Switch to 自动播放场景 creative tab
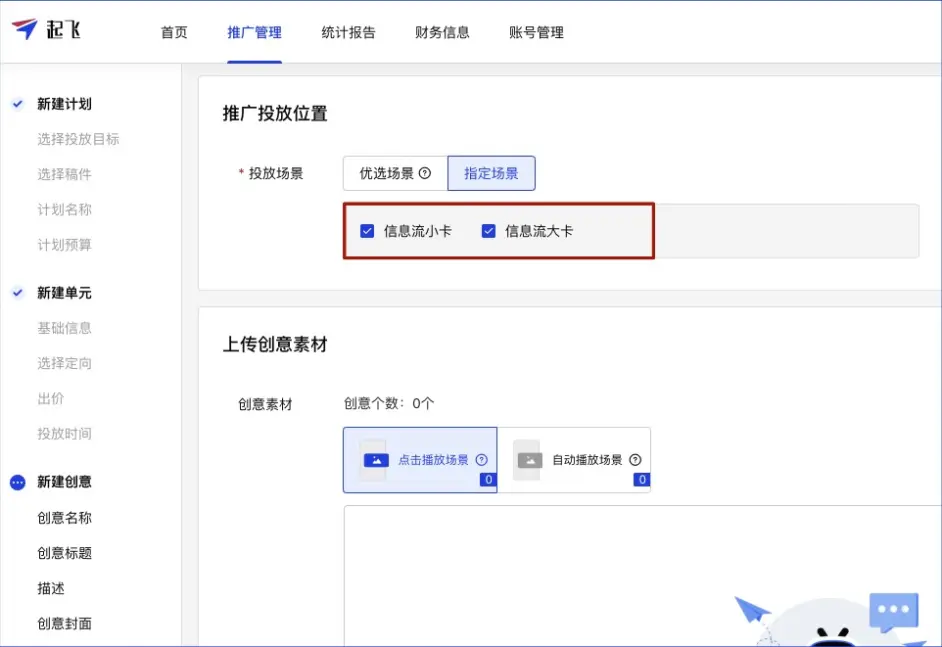Screen dimensions: 942x647 click(x=575, y=460)
